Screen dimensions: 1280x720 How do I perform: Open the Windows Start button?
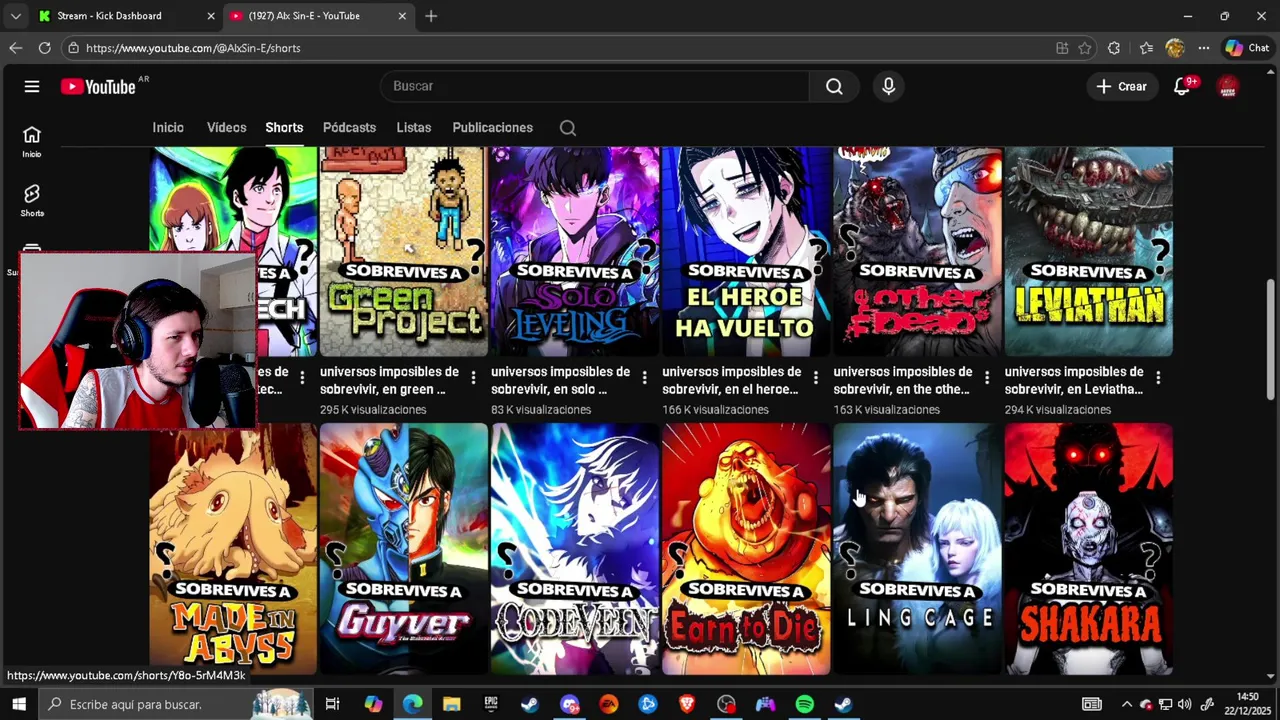(18, 704)
